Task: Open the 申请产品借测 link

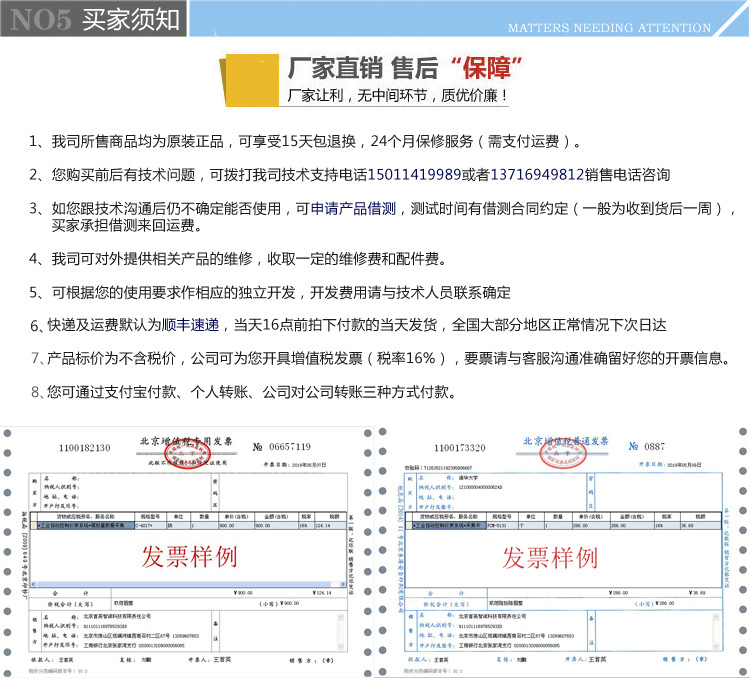Action: point(353,209)
